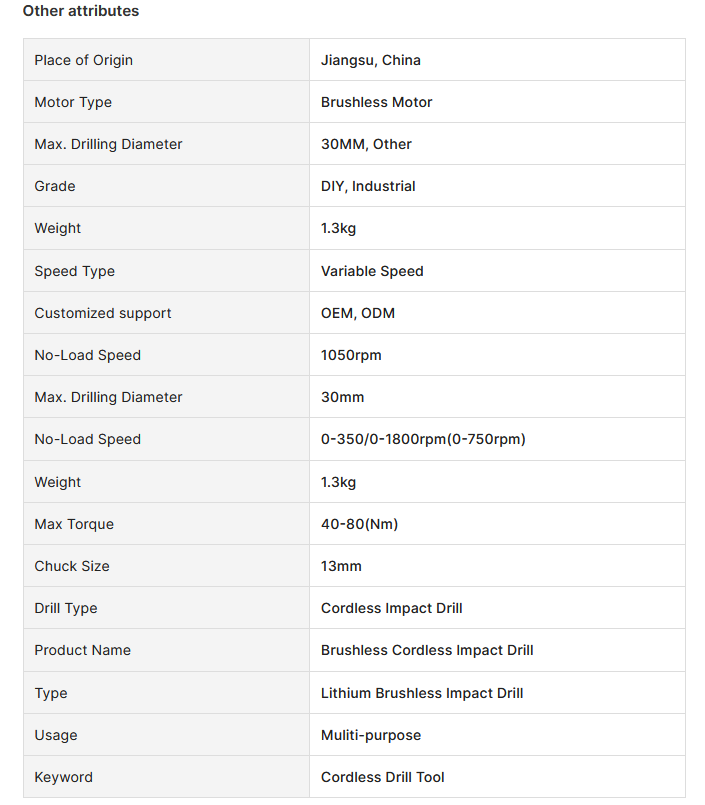Click the "Cordless Drill Tool" keyword value
Screen dimensions: 705x805
pyautogui.click(x=383, y=777)
